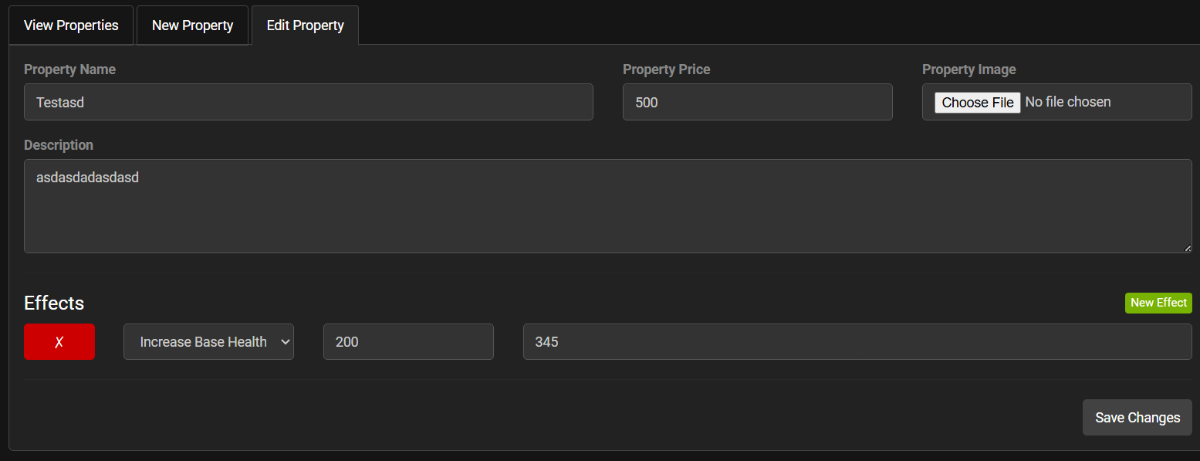Click the effect field showing 200

[408, 342]
